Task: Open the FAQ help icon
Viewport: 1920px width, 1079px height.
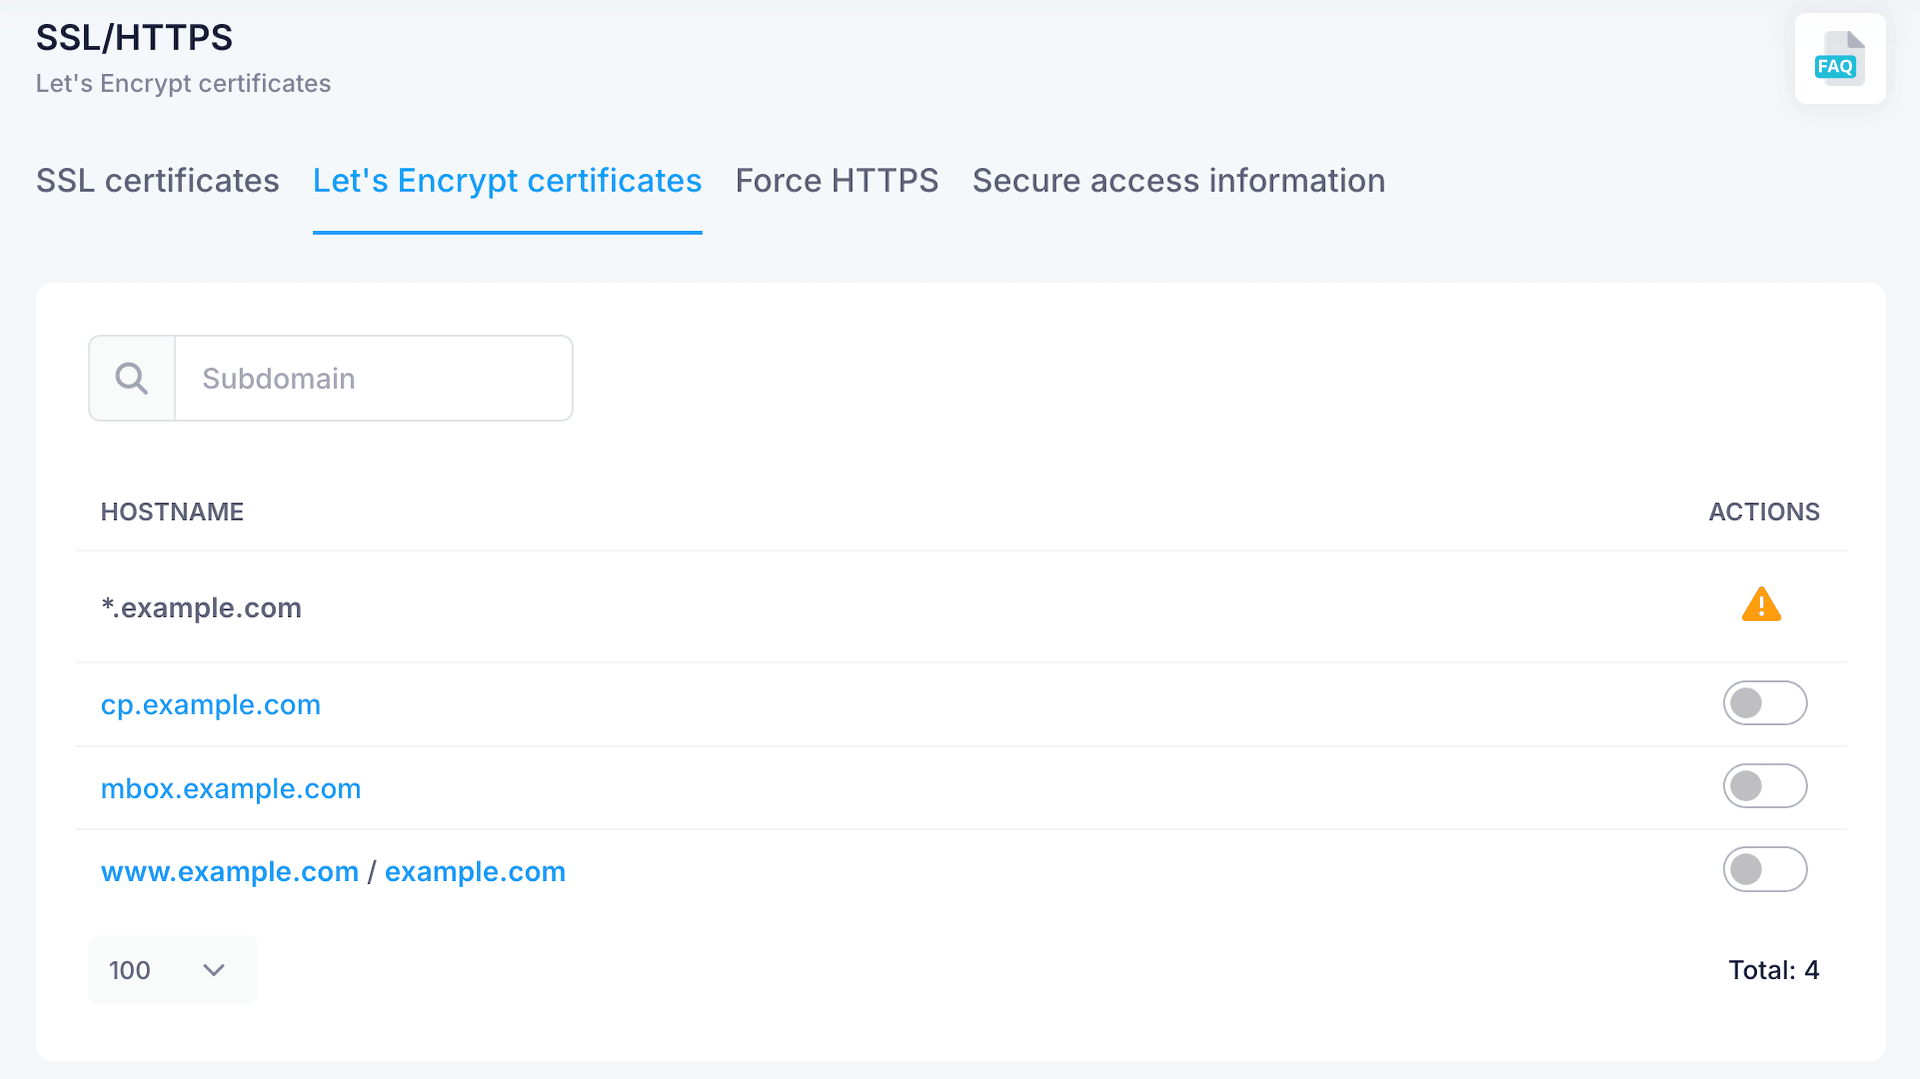Action: click(1839, 59)
